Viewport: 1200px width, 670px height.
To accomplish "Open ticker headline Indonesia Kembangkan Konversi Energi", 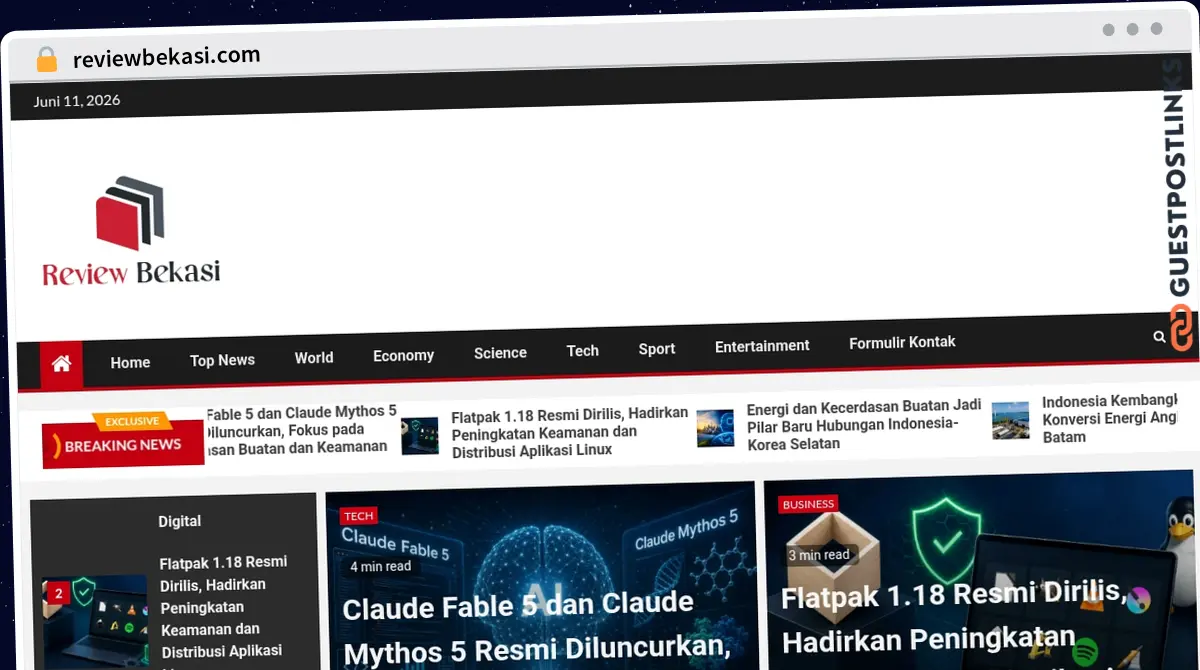I will point(1109,419).
